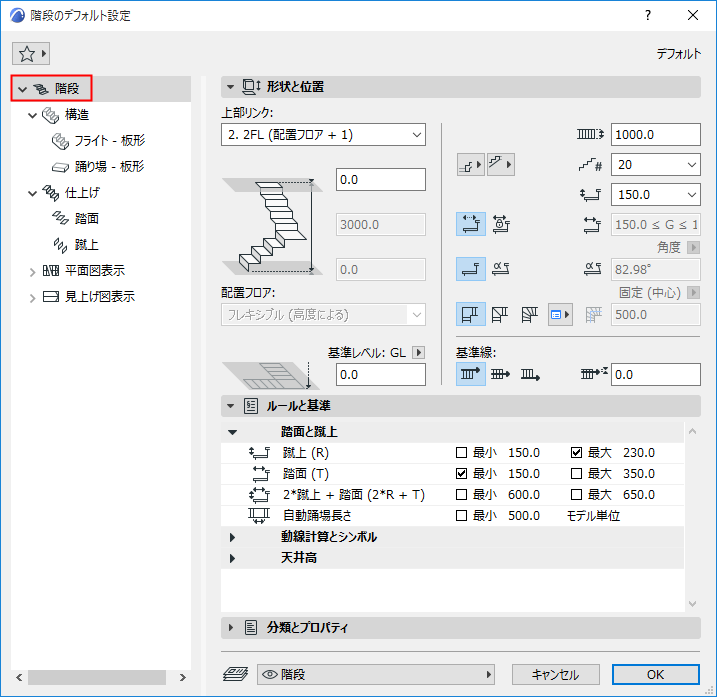Enable 自動踊場長さ 最小 checkbox

[x=461, y=516]
